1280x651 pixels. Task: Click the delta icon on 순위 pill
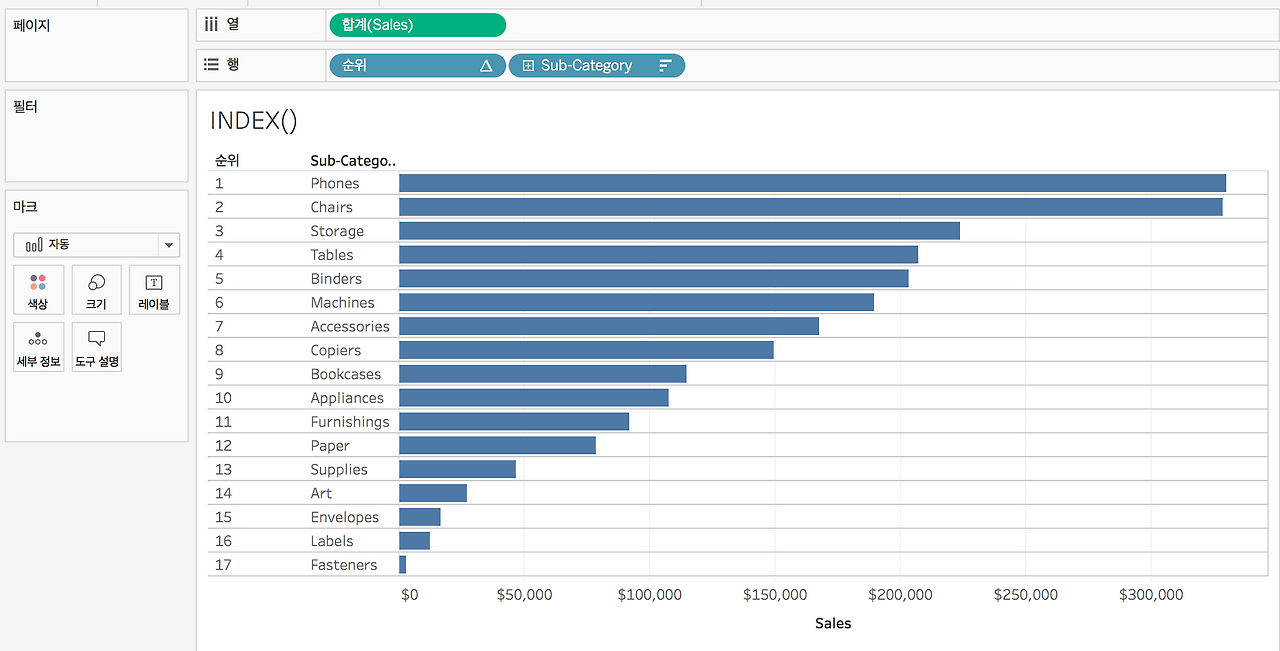tap(486, 66)
